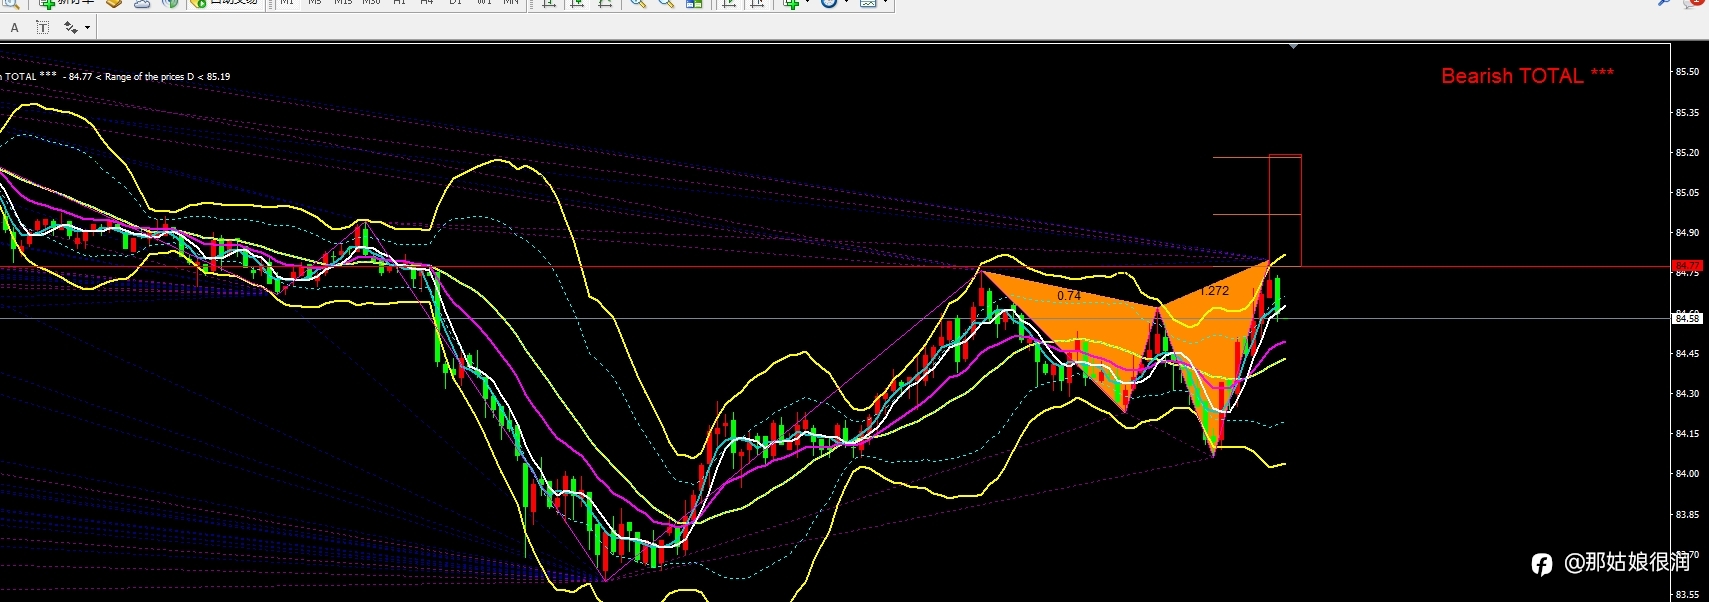Viewport: 1709px width, 602px height.
Task: Click the 'Range of the prices D' text
Action: (149, 77)
